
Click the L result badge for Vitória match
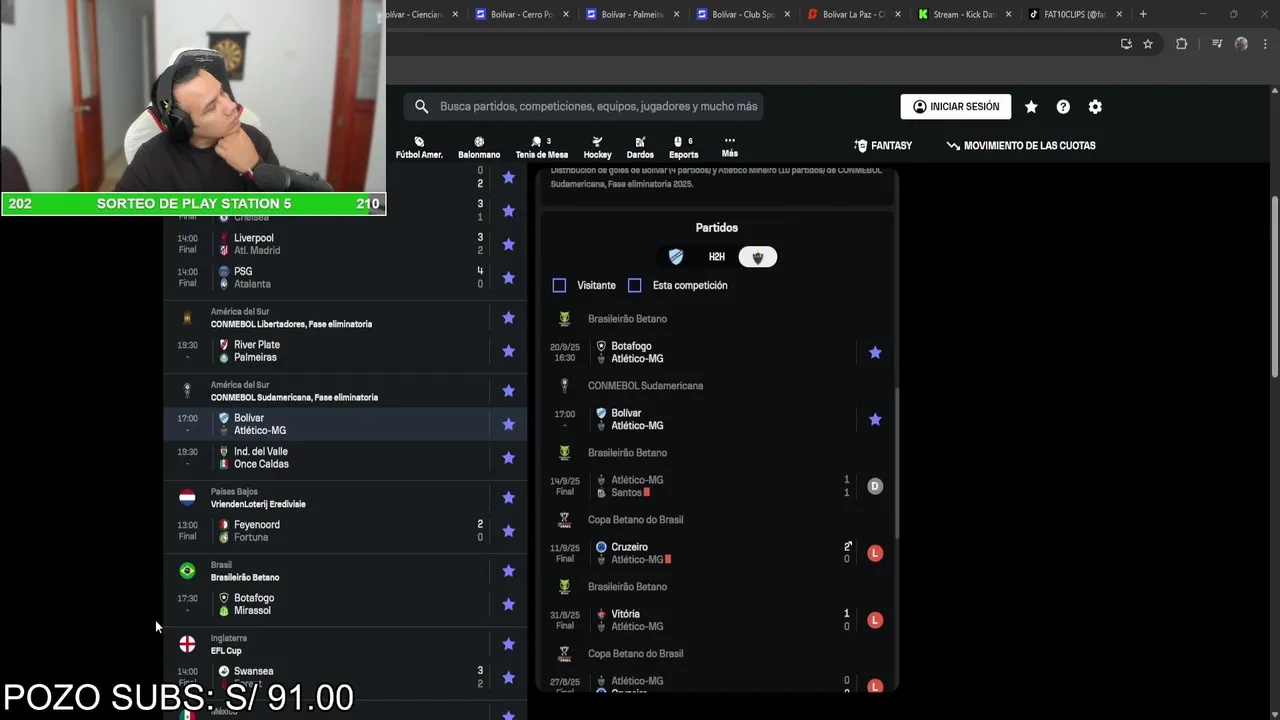[x=875, y=620]
